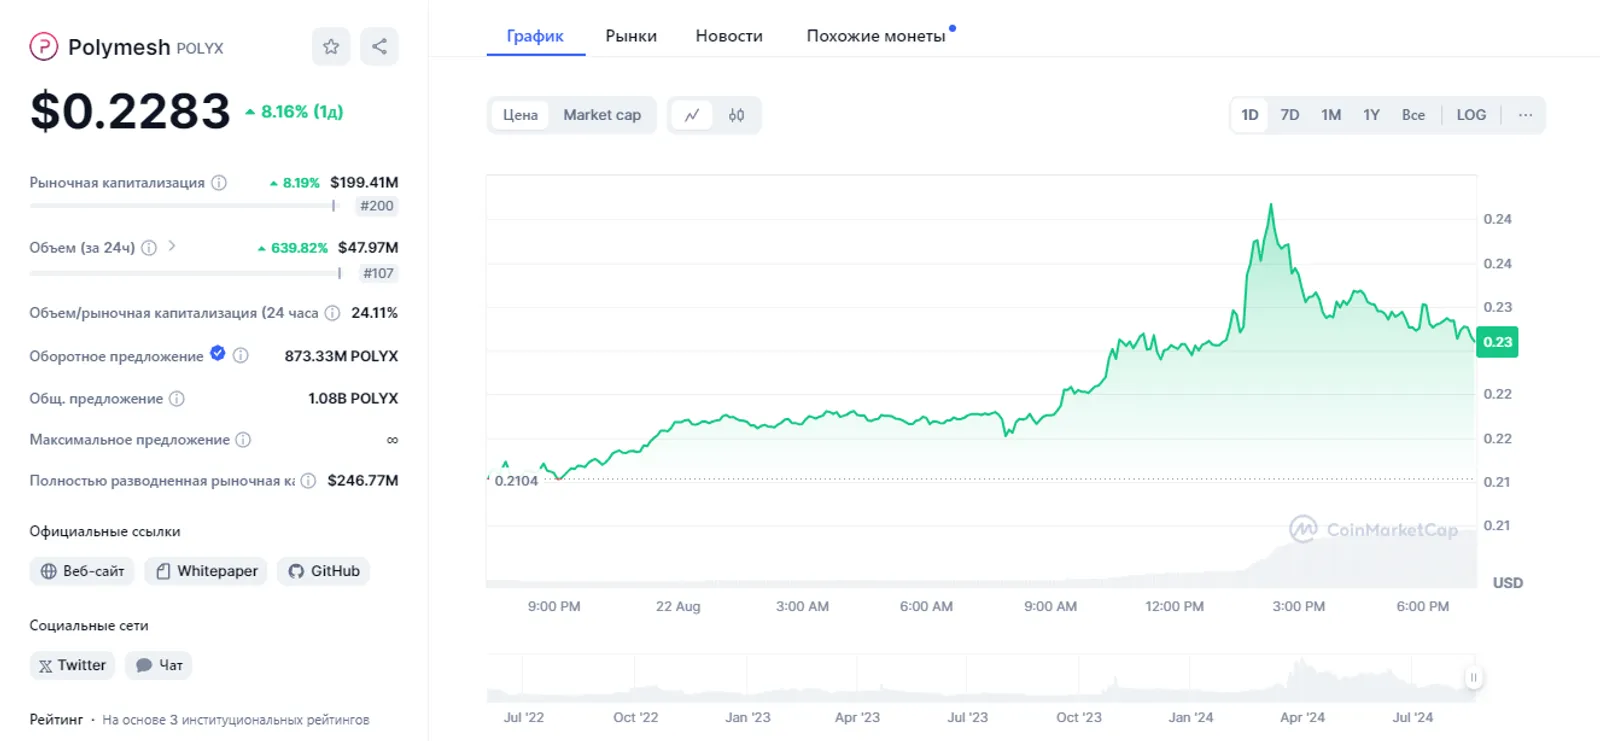Open the Twitter social link

[x=72, y=665]
